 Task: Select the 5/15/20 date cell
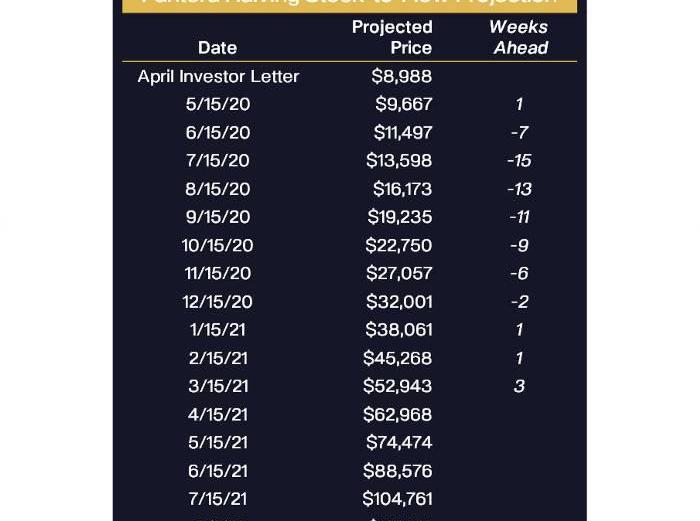(218, 104)
